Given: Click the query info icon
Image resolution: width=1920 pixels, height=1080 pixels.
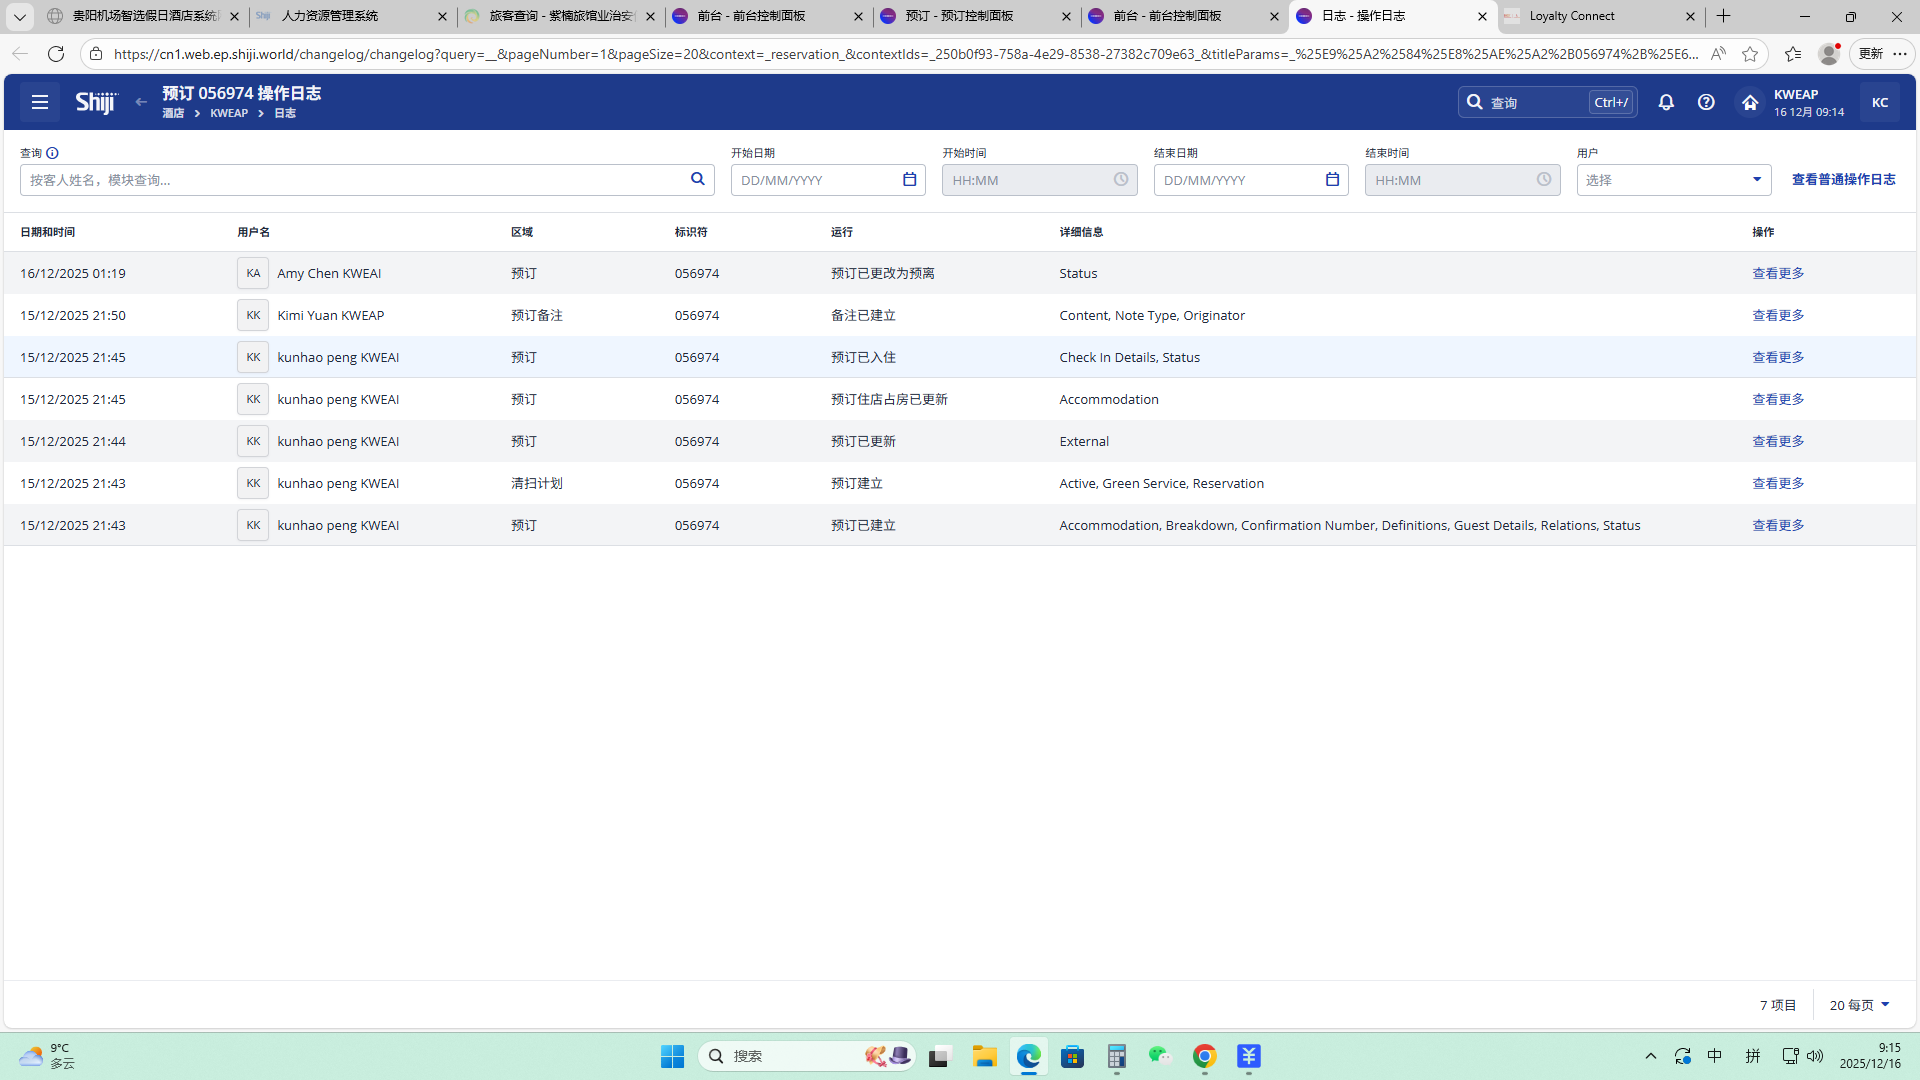Looking at the screenshot, I should (x=52, y=153).
